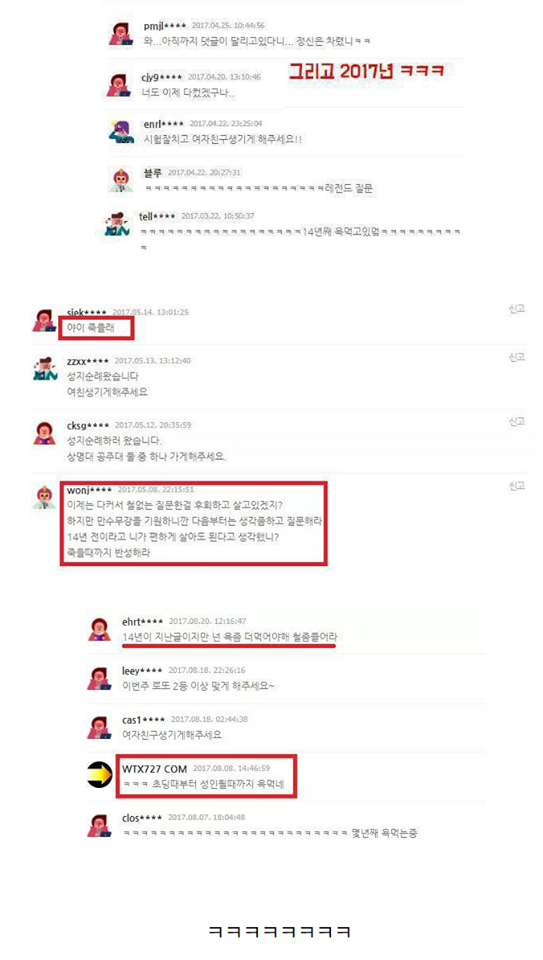The width and height of the screenshot is (543, 960).
Task: Click 신고 link on siek**** comment
Action: pyautogui.click(x=516, y=309)
